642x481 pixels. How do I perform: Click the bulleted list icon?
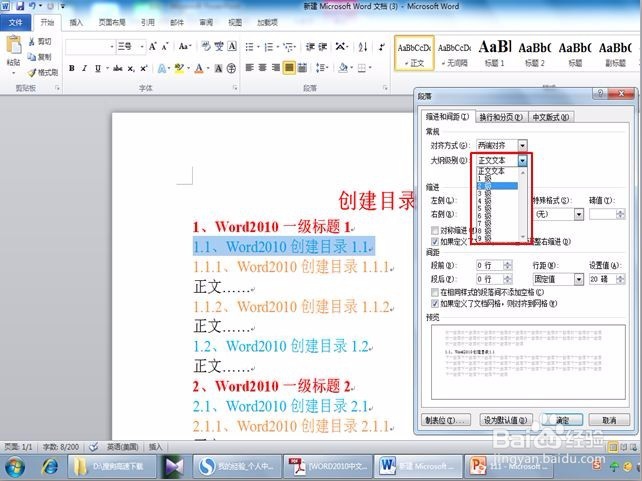pos(249,47)
